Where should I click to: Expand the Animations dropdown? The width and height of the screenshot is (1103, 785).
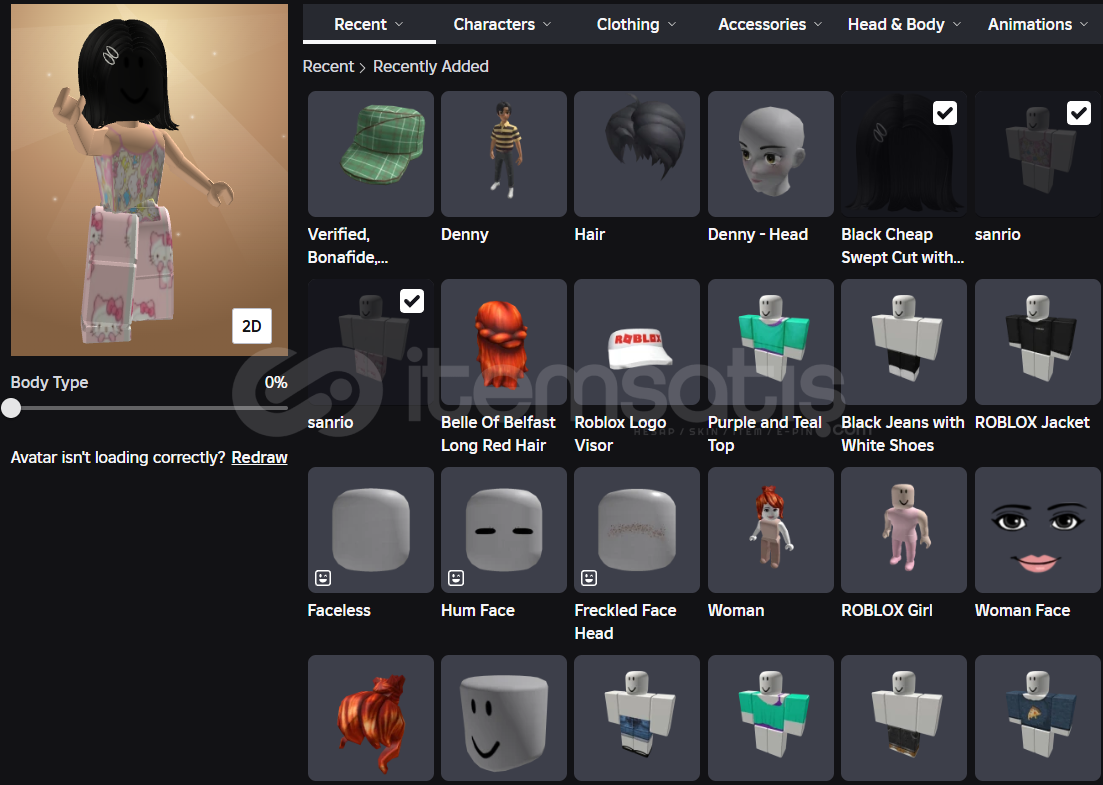[x=1037, y=24]
